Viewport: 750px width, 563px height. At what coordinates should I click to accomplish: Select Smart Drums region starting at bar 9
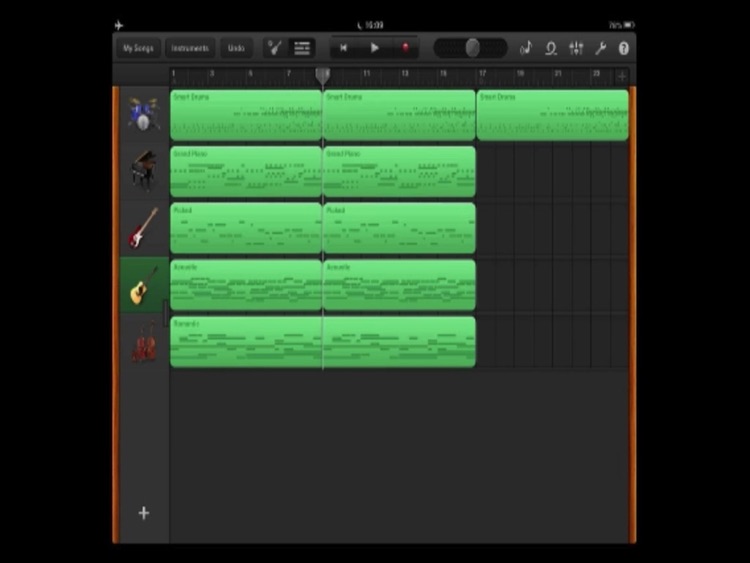click(399, 115)
